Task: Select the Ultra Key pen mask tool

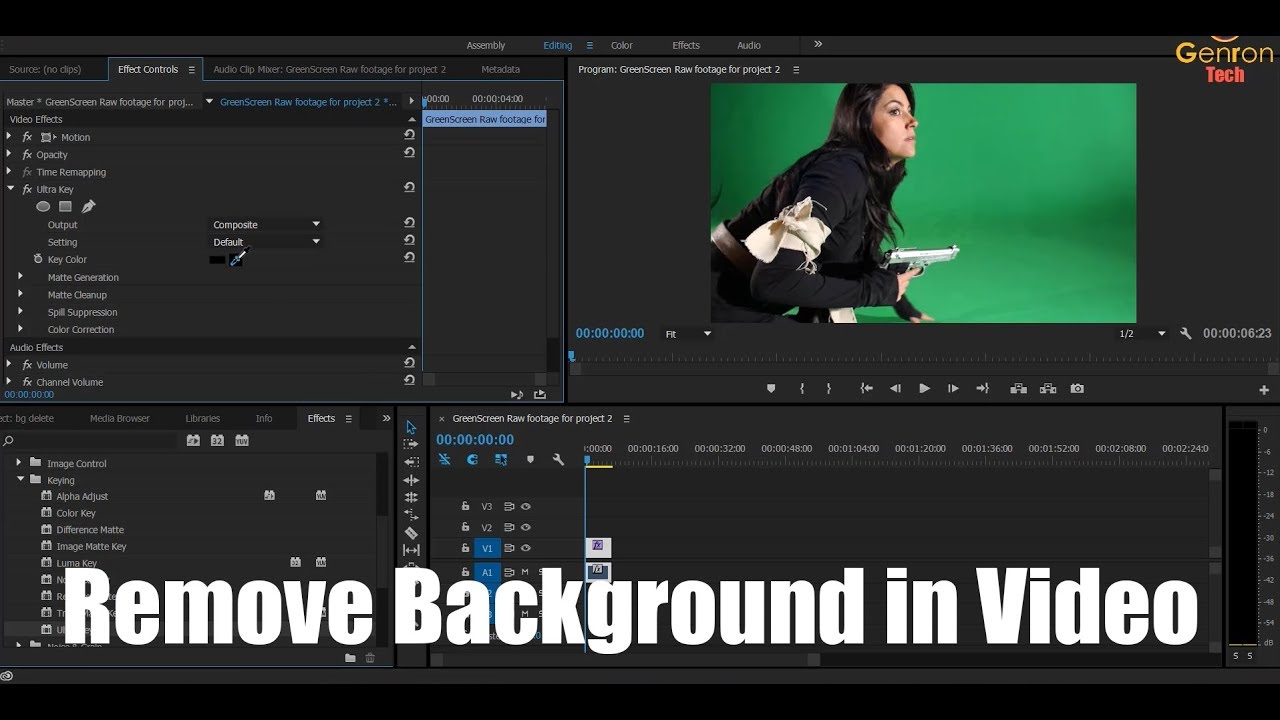Action: (88, 207)
